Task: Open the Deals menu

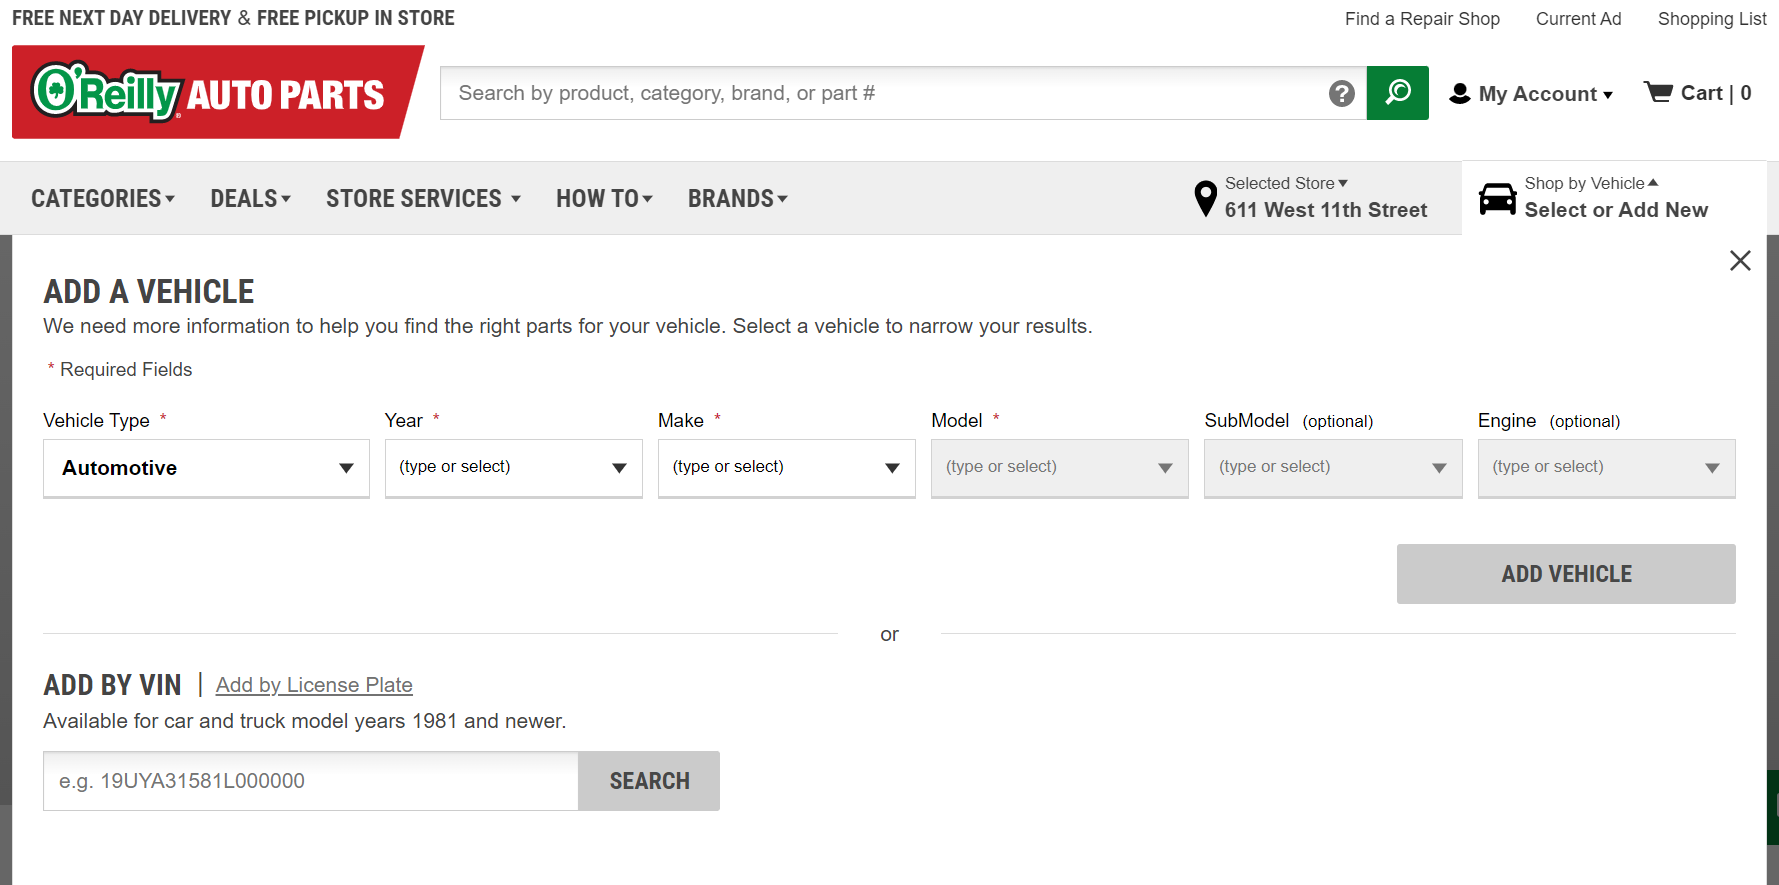Action: tap(250, 198)
